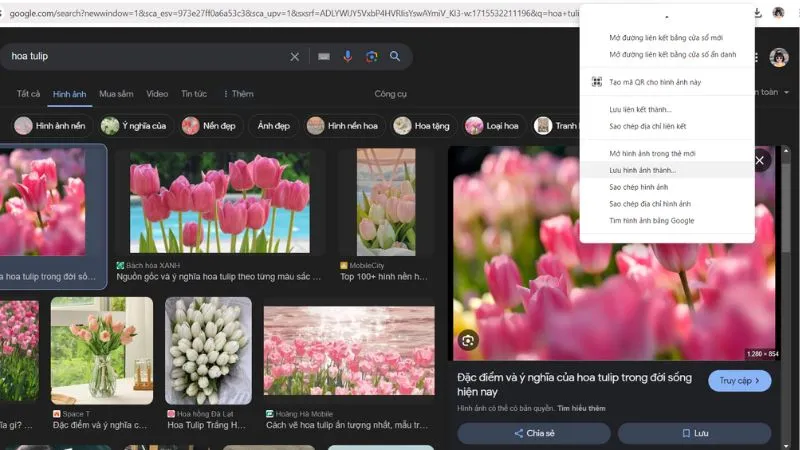Click the 'Truy cập' visit button
Image resolution: width=800 pixels, height=450 pixels.
(x=739, y=381)
